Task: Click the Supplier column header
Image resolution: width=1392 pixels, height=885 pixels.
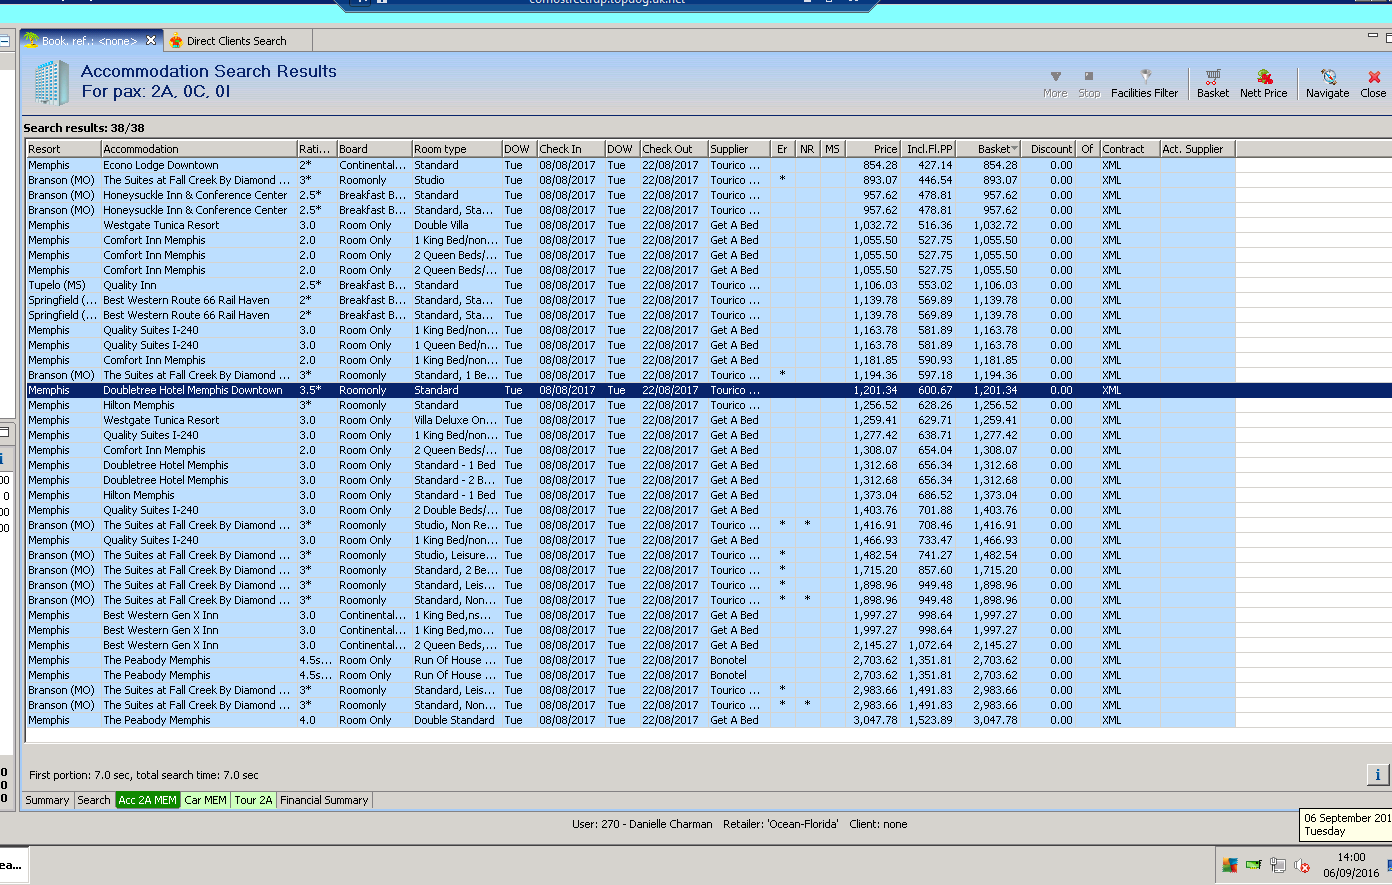Action: coord(739,149)
